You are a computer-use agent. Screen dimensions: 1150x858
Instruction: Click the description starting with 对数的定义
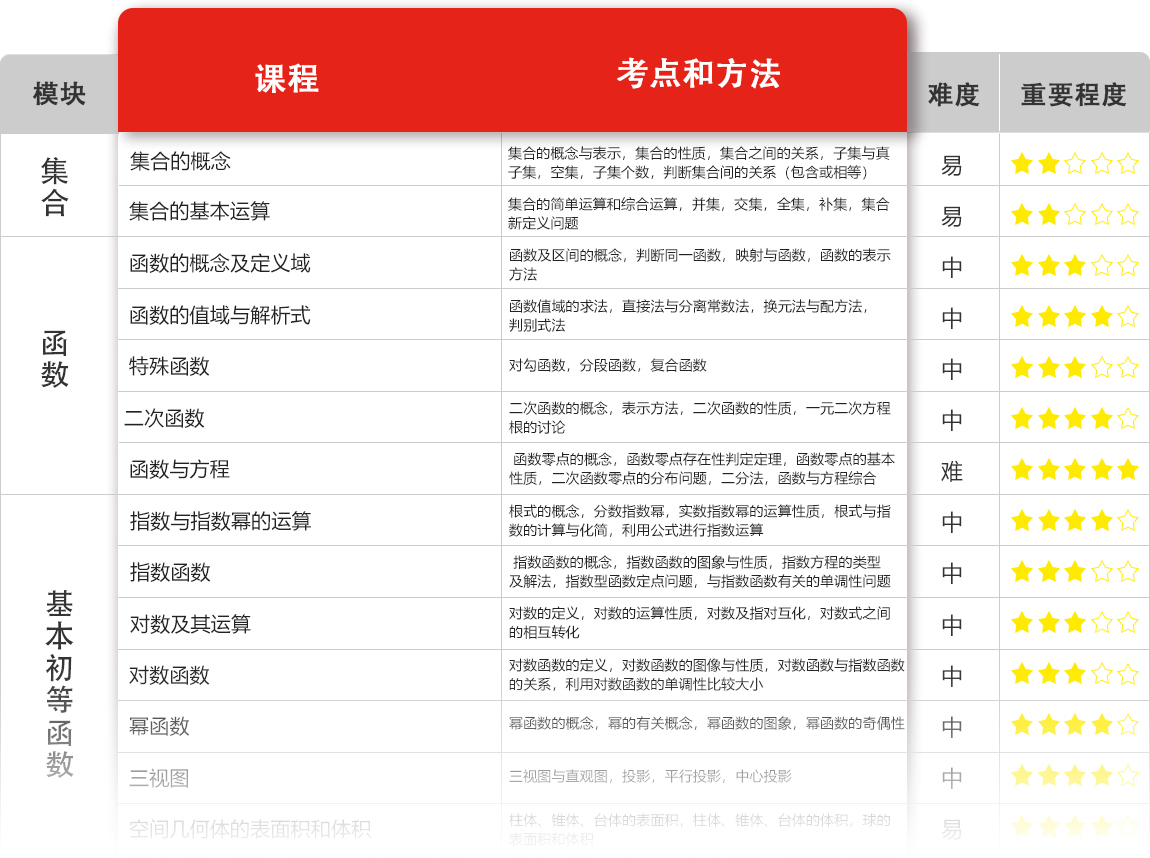[x=700, y=623]
